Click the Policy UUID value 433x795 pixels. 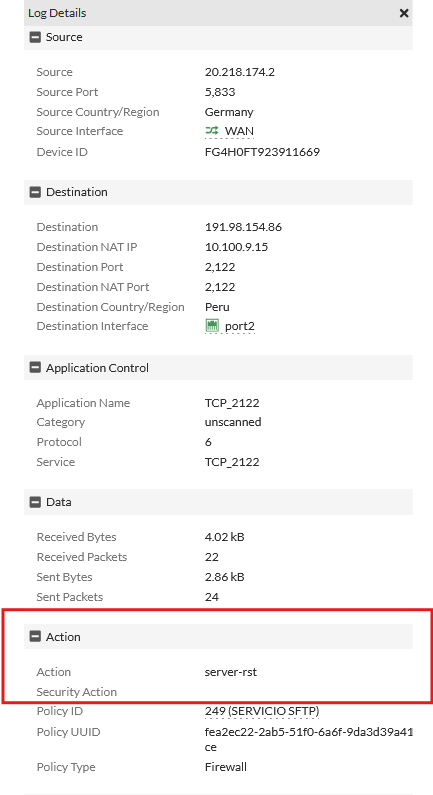click(308, 740)
